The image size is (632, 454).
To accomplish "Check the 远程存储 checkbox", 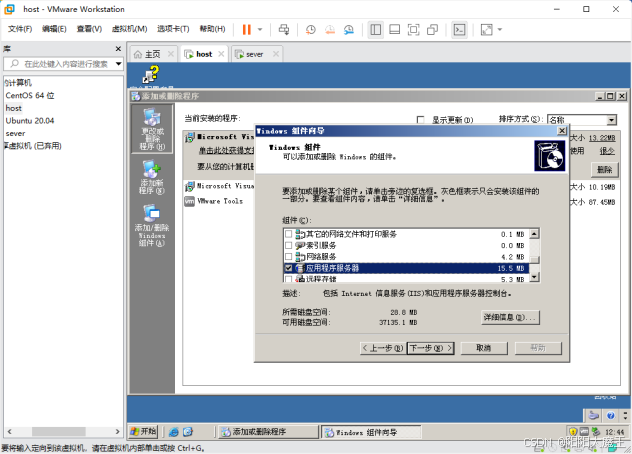I will [x=289, y=279].
